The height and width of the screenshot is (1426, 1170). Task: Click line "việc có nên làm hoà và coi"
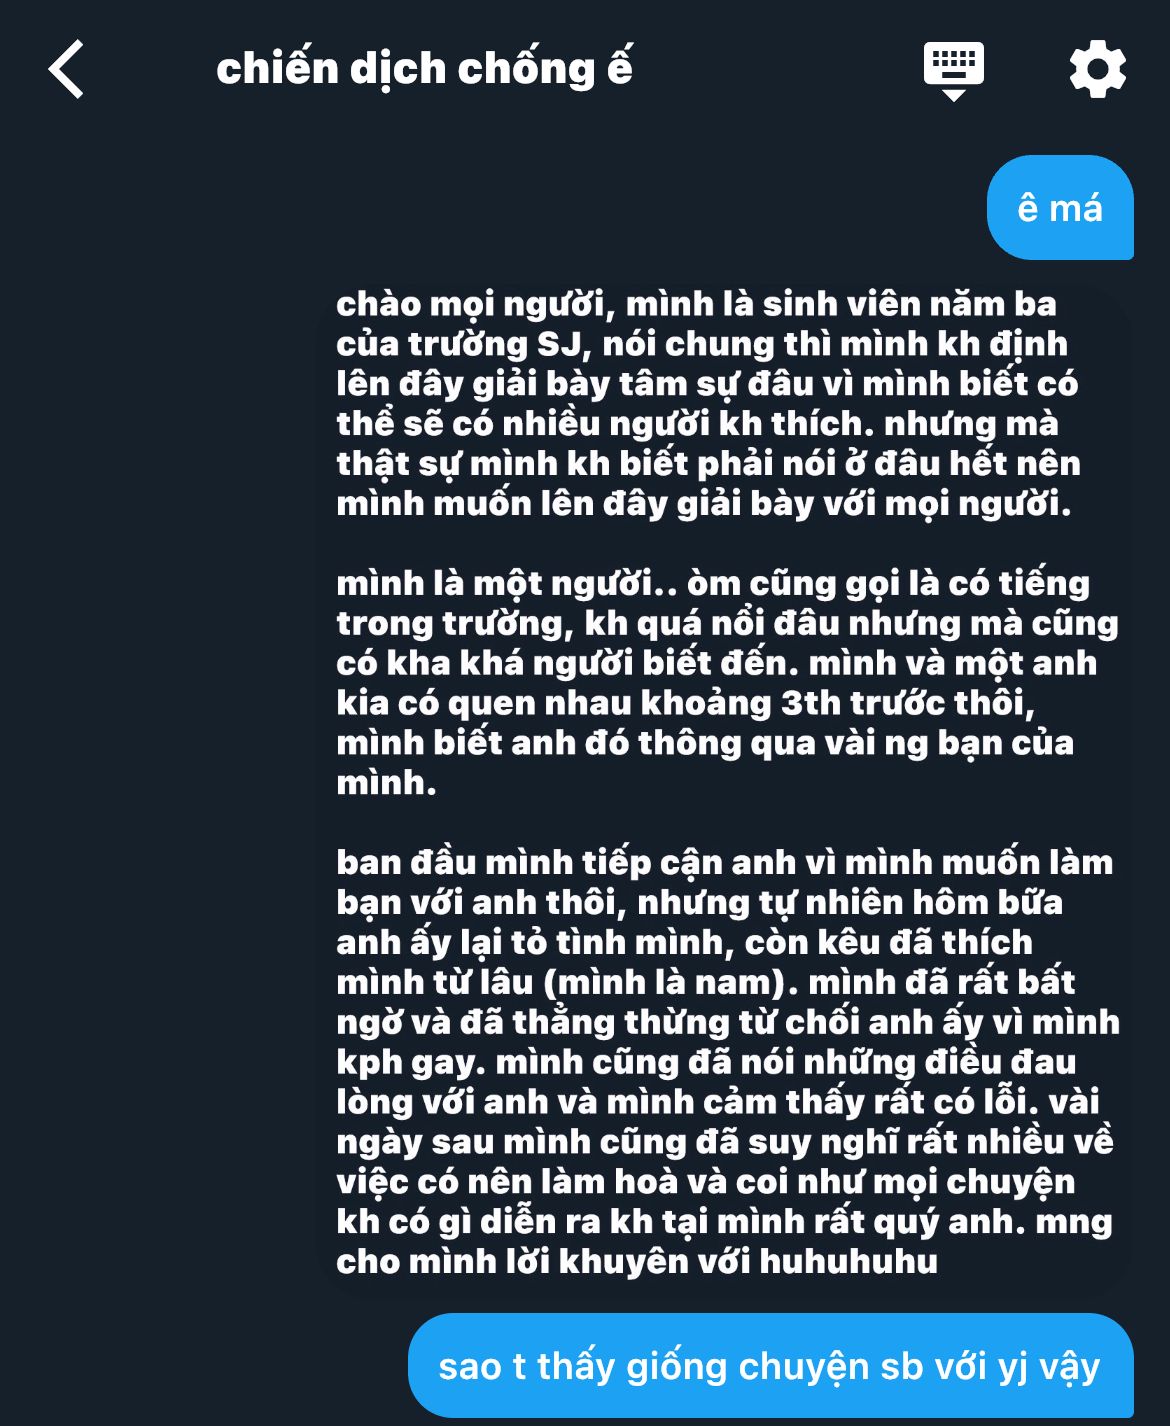tap(706, 1181)
